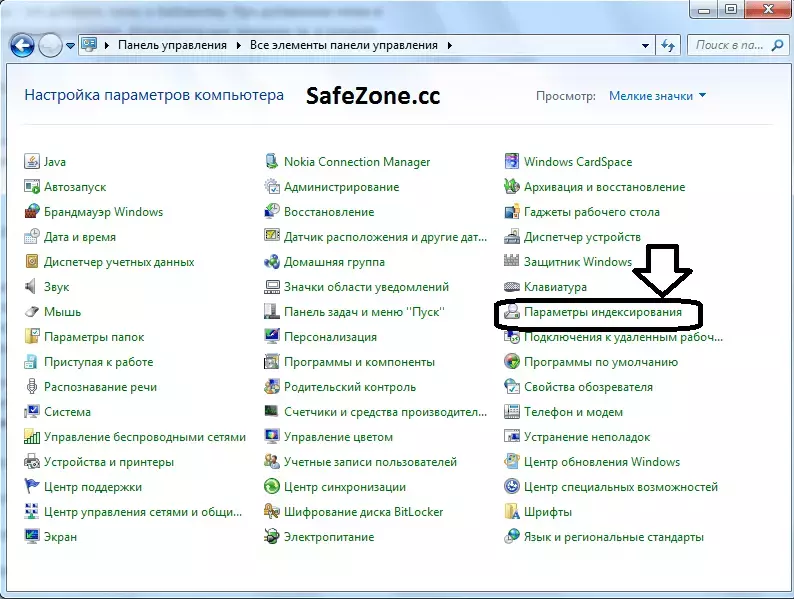Click the Диспетчер устройств icon
This screenshot has height=599, width=794.
point(512,236)
